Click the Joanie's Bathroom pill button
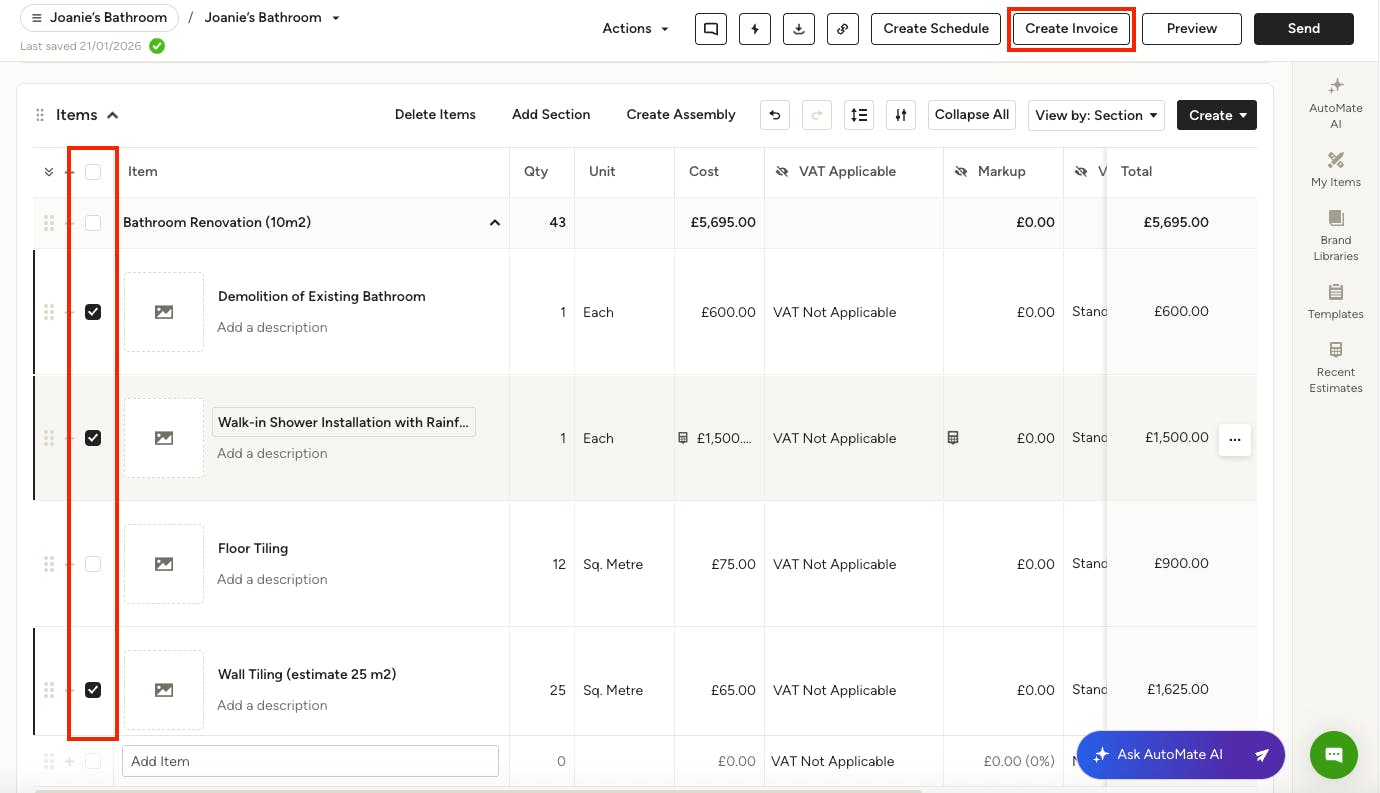 99,18
